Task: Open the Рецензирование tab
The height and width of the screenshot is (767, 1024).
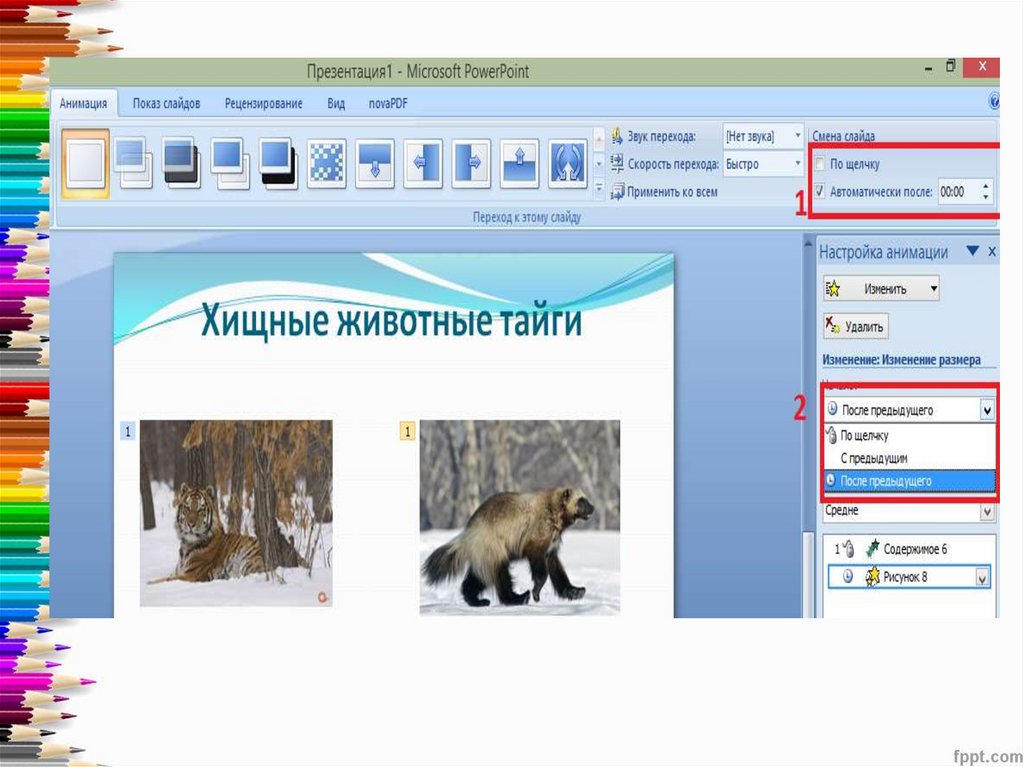Action: coord(263,103)
